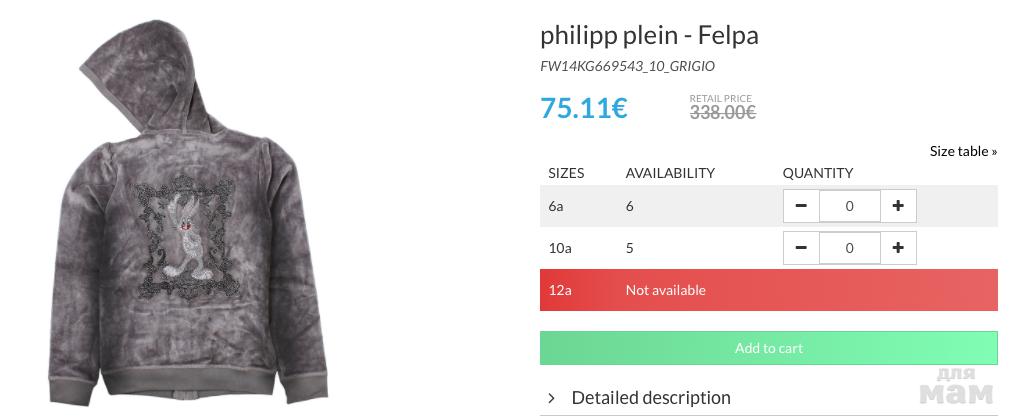The height and width of the screenshot is (419, 1009).
Task: Click the product code FW14KG669543_10_GRIGIO
Action: pyautogui.click(x=627, y=66)
